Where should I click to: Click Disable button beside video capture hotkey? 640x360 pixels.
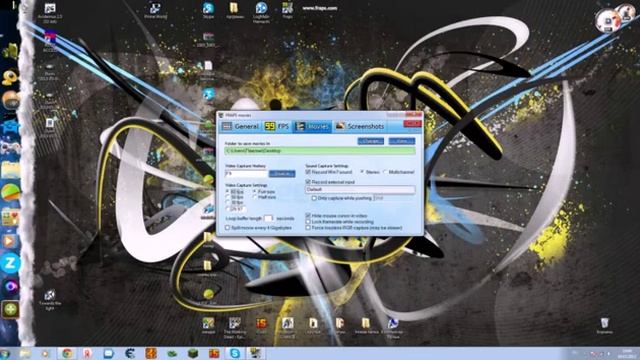coord(282,174)
